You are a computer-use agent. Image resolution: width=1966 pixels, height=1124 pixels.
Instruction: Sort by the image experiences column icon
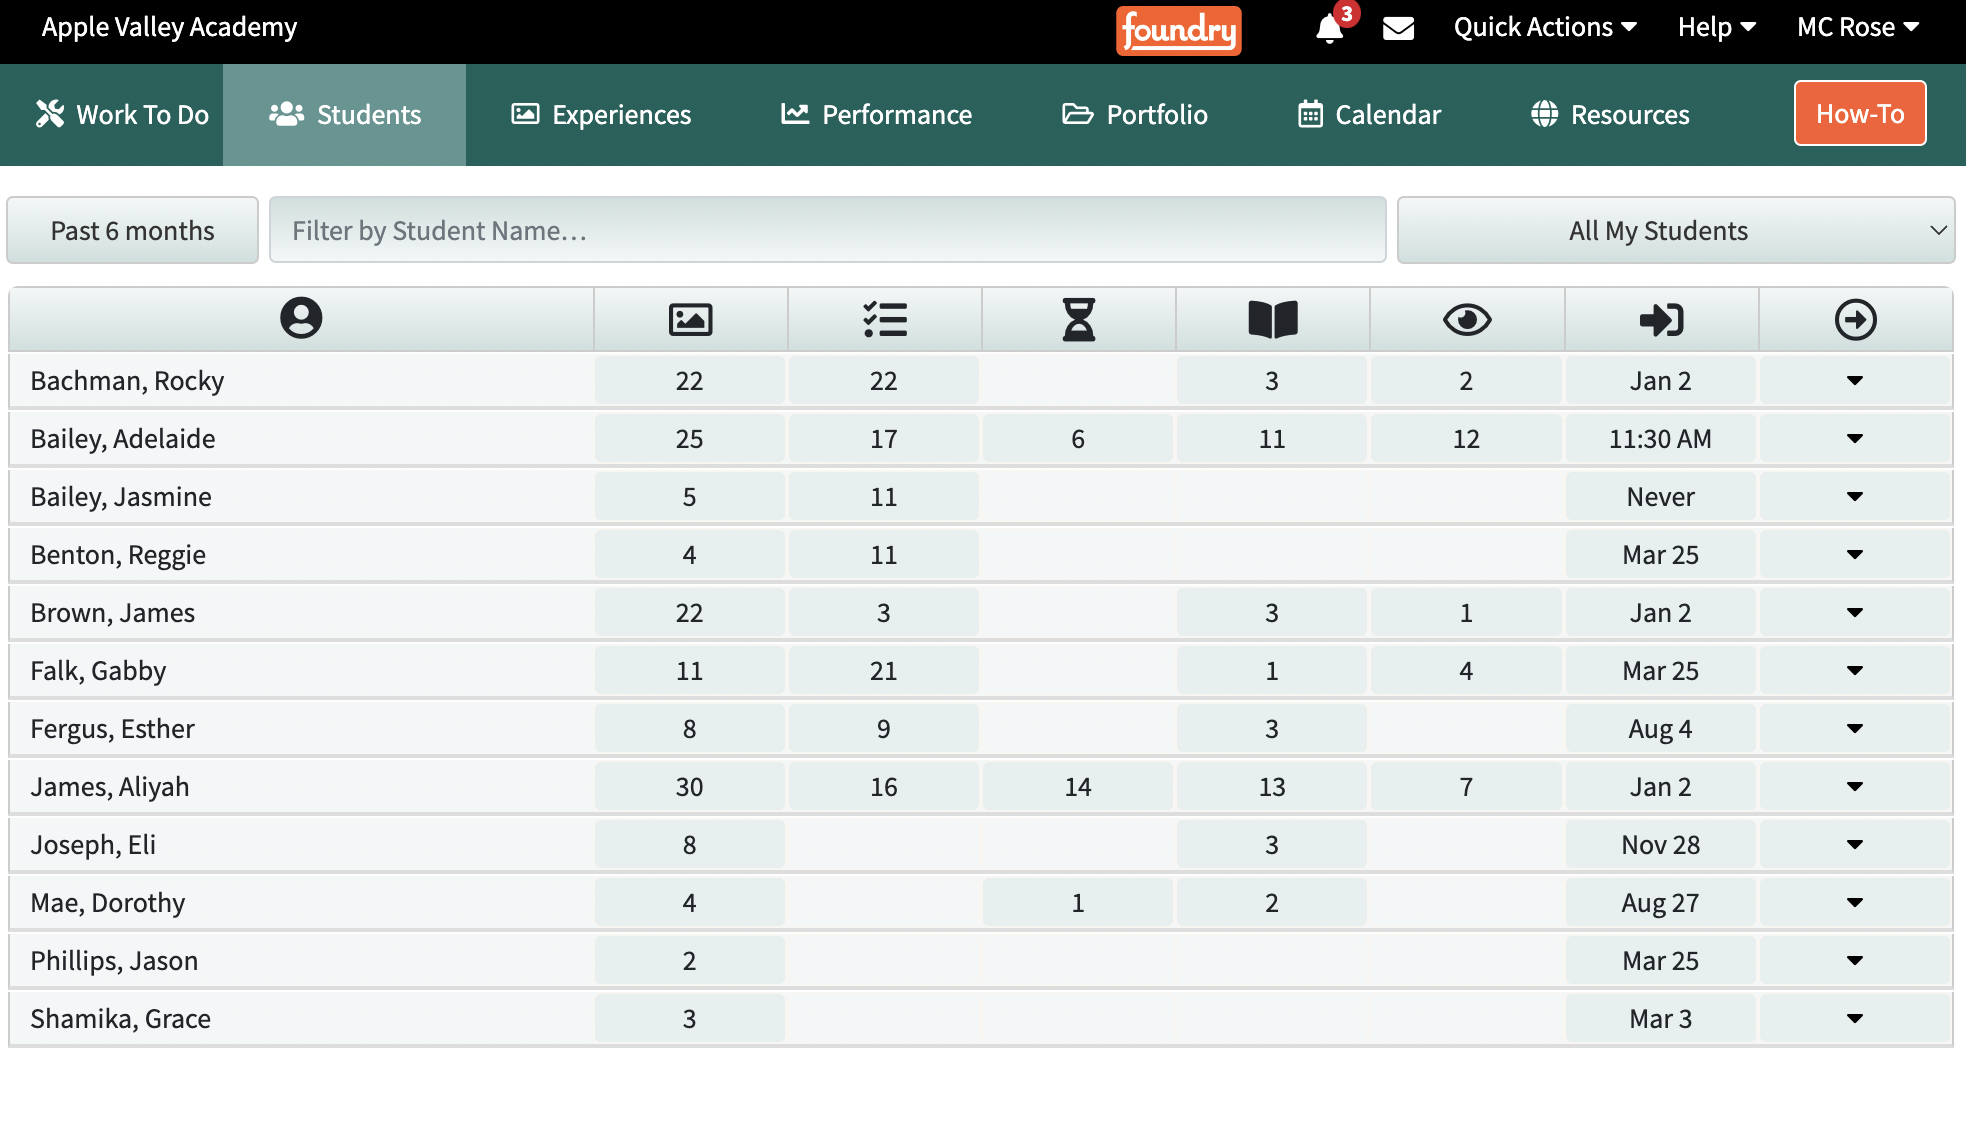pyautogui.click(x=690, y=319)
